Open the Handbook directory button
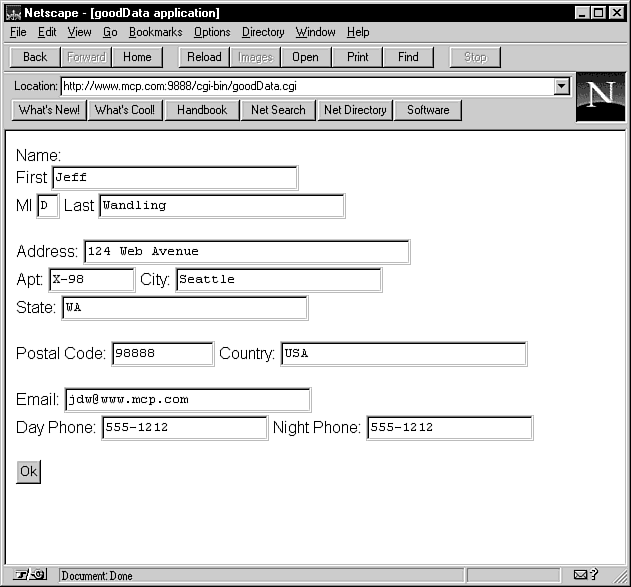Image resolution: width=631 pixels, height=587 pixels. (202, 110)
